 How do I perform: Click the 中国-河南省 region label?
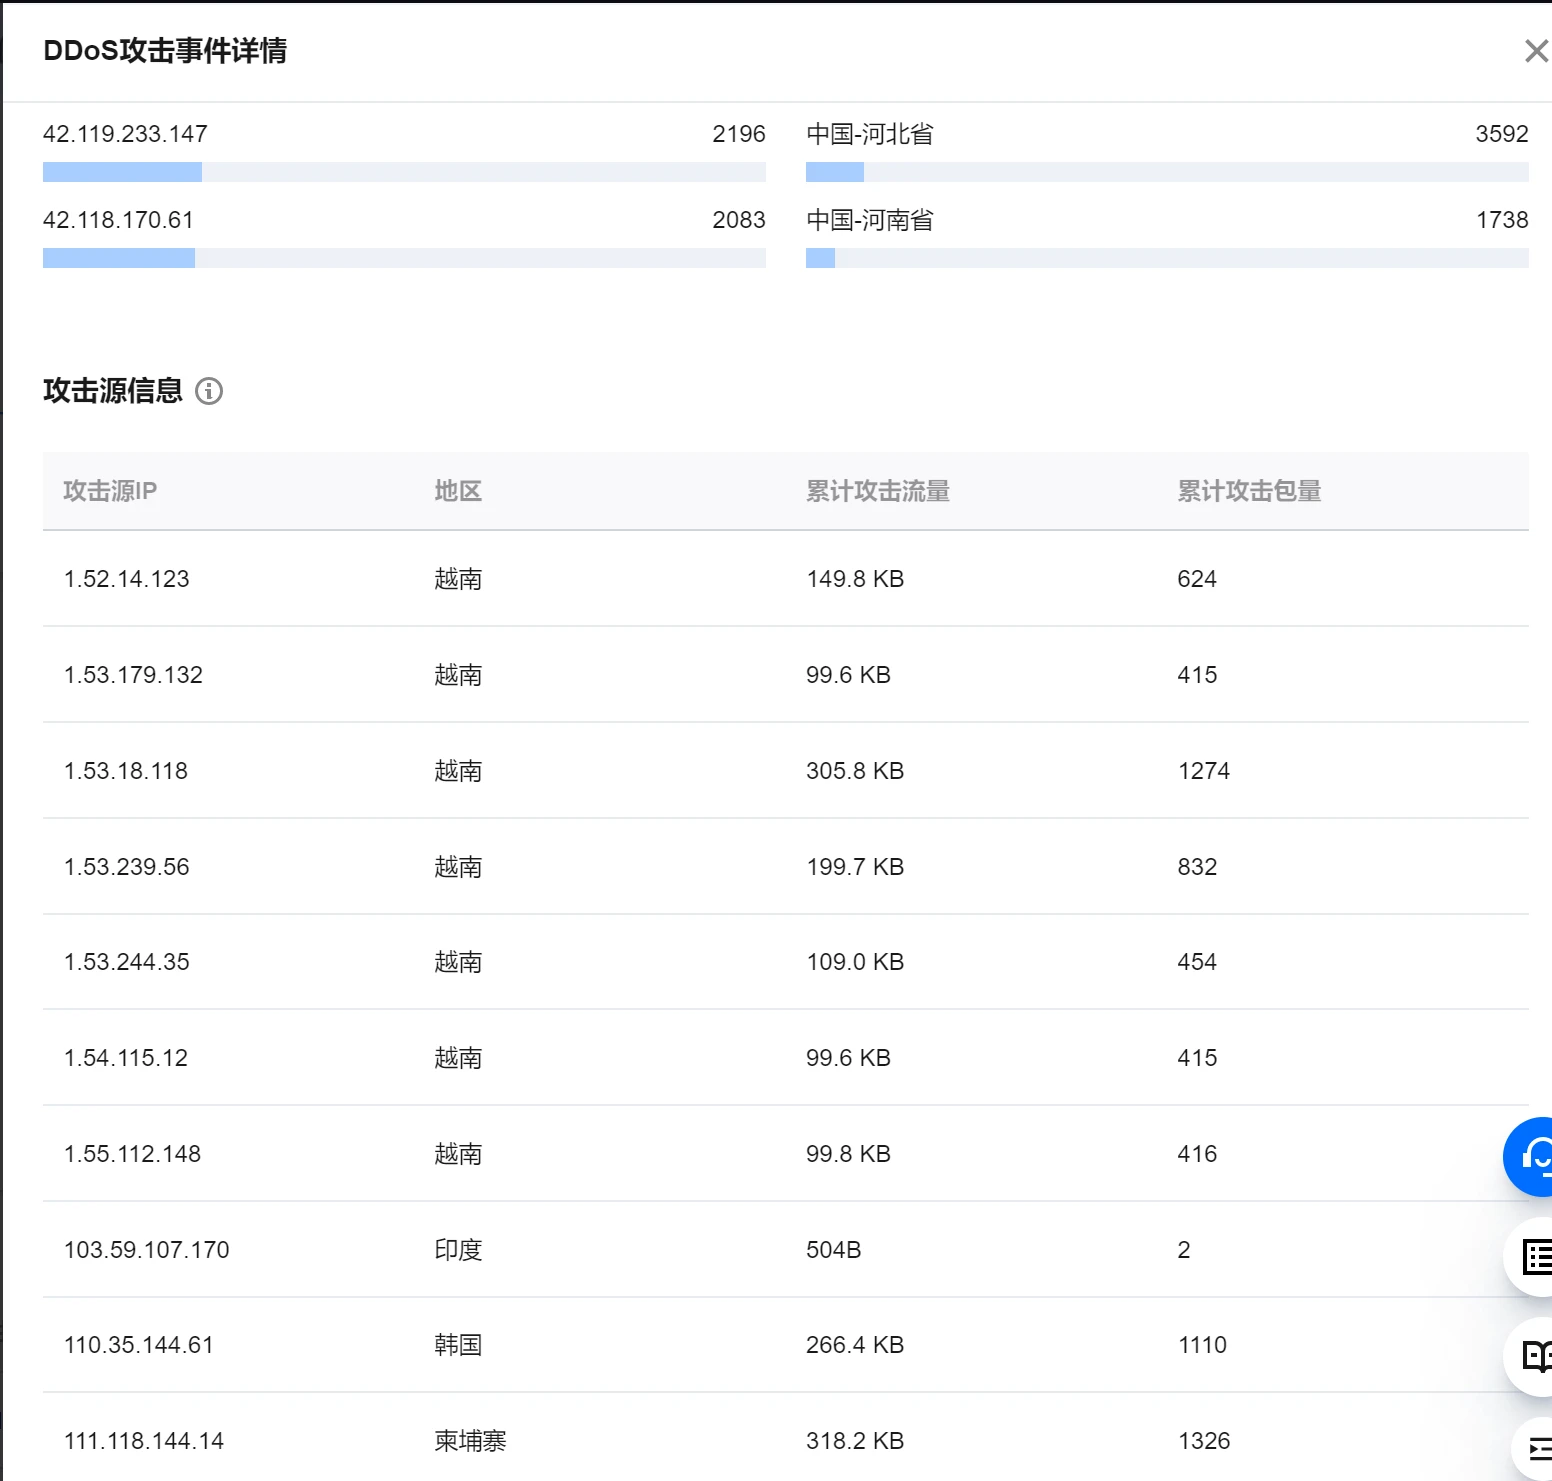(x=869, y=220)
